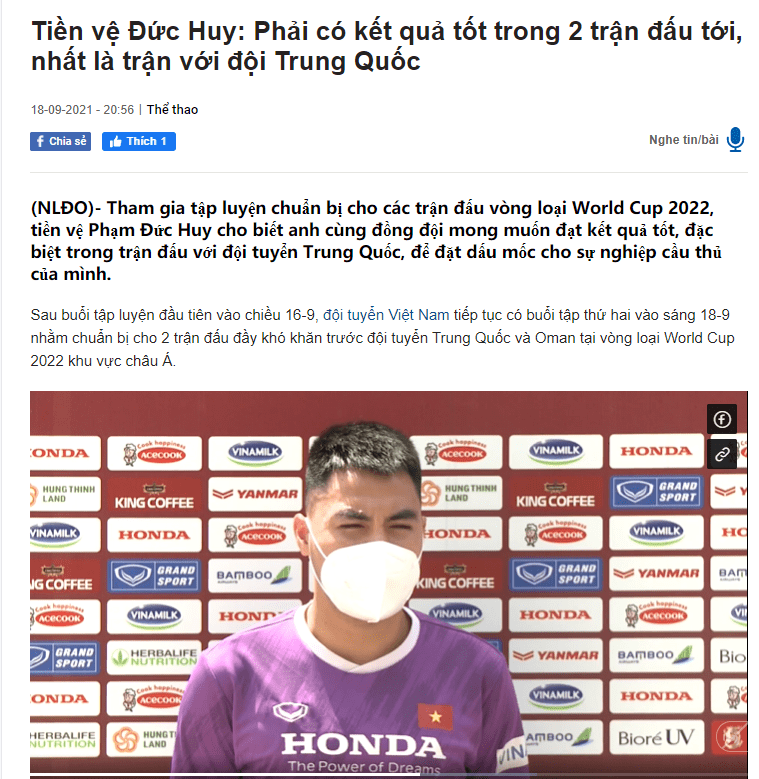The height and width of the screenshot is (779, 759).
Task: Click the Facebook share overlay icon on video
Action: click(x=722, y=419)
